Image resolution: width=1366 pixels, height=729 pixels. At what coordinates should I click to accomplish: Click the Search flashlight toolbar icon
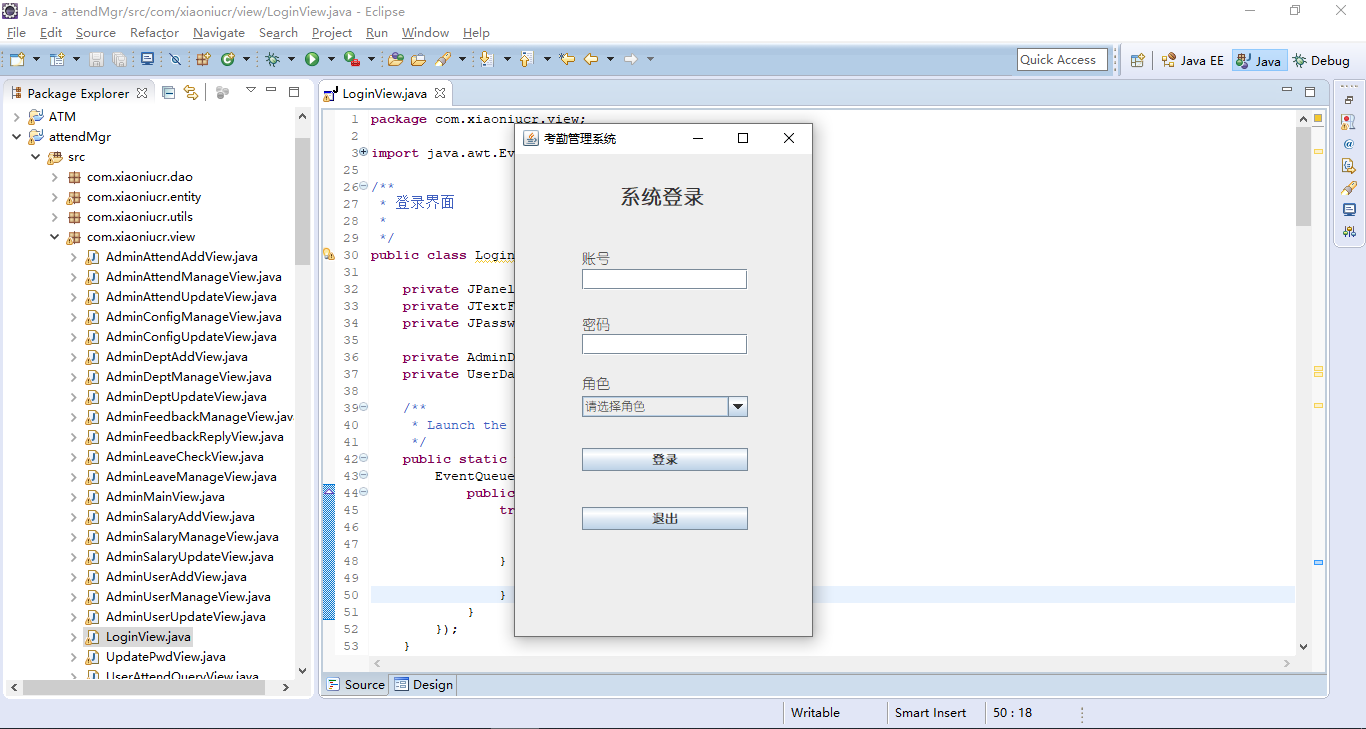coord(443,59)
